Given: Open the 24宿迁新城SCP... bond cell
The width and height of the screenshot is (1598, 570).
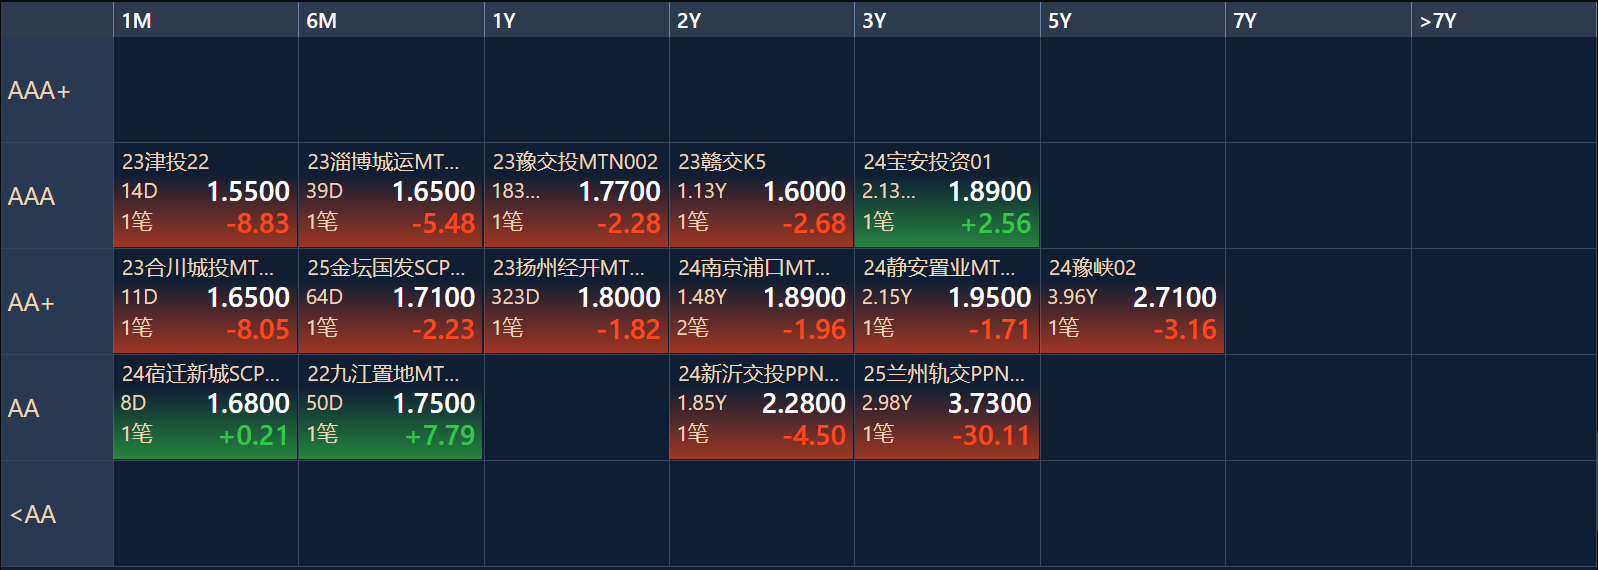Looking at the screenshot, I should [205, 407].
